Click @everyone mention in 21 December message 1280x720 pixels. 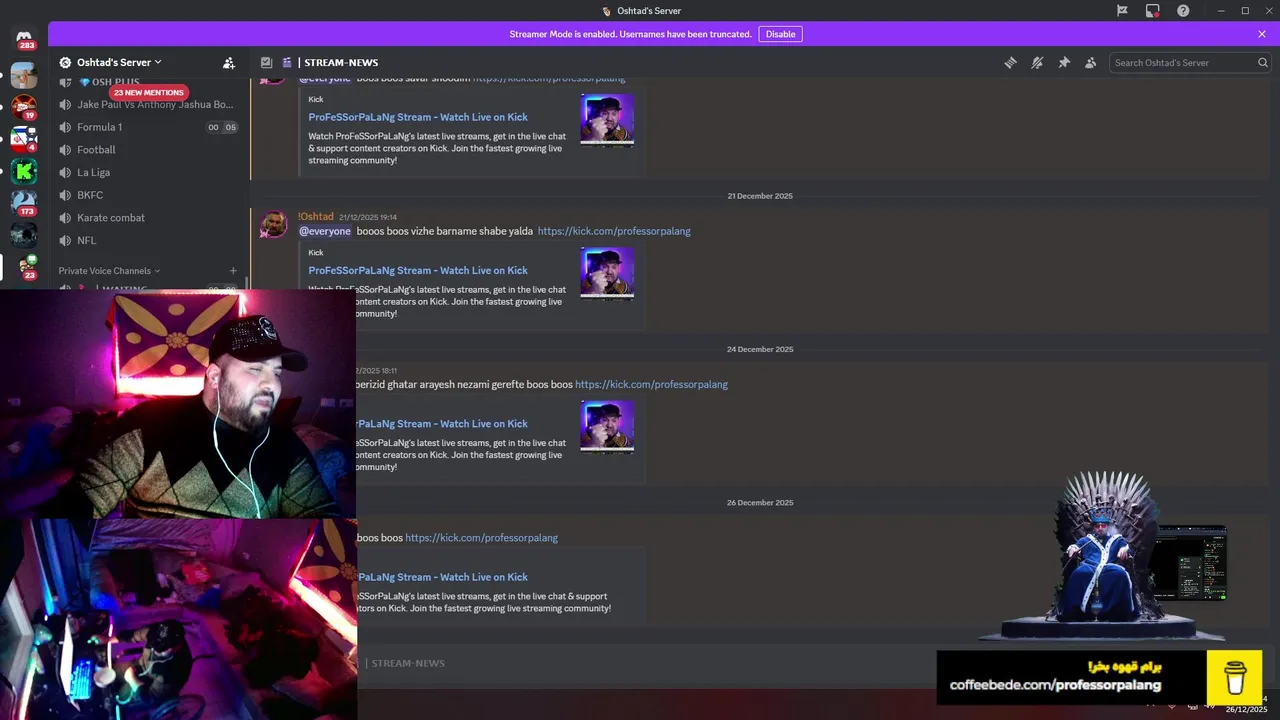pos(325,231)
